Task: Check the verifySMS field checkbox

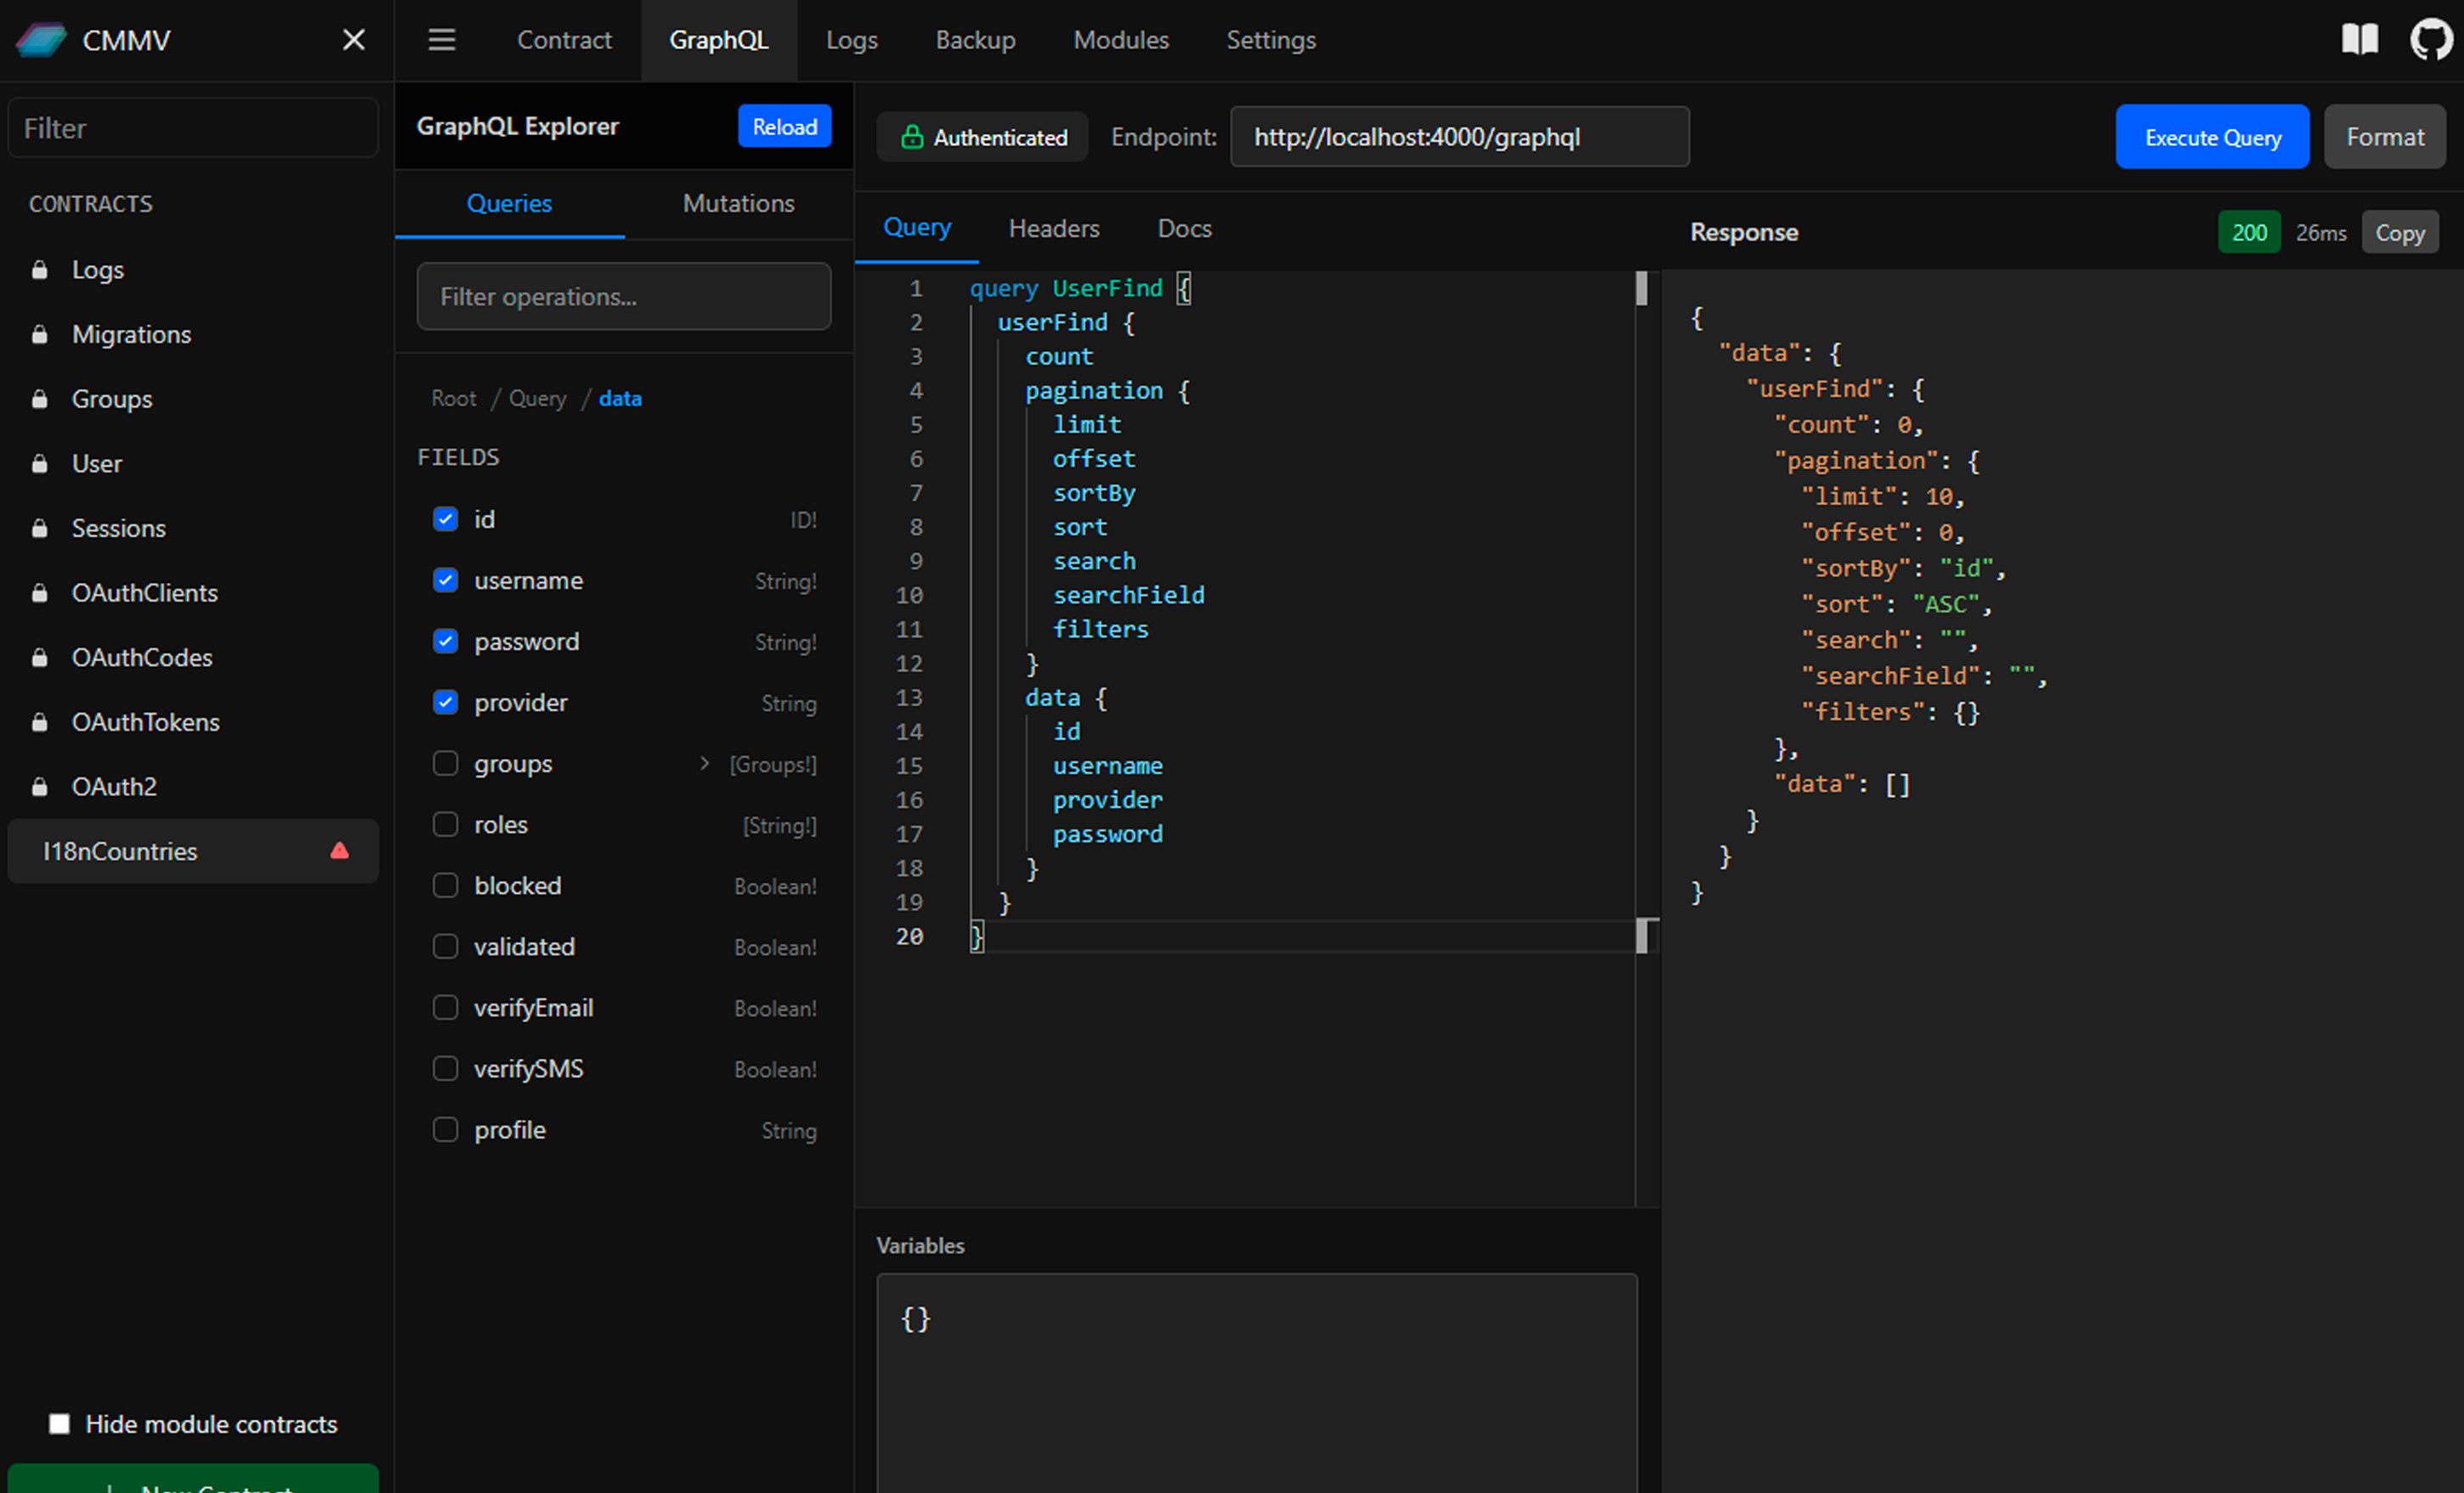Action: point(445,1068)
